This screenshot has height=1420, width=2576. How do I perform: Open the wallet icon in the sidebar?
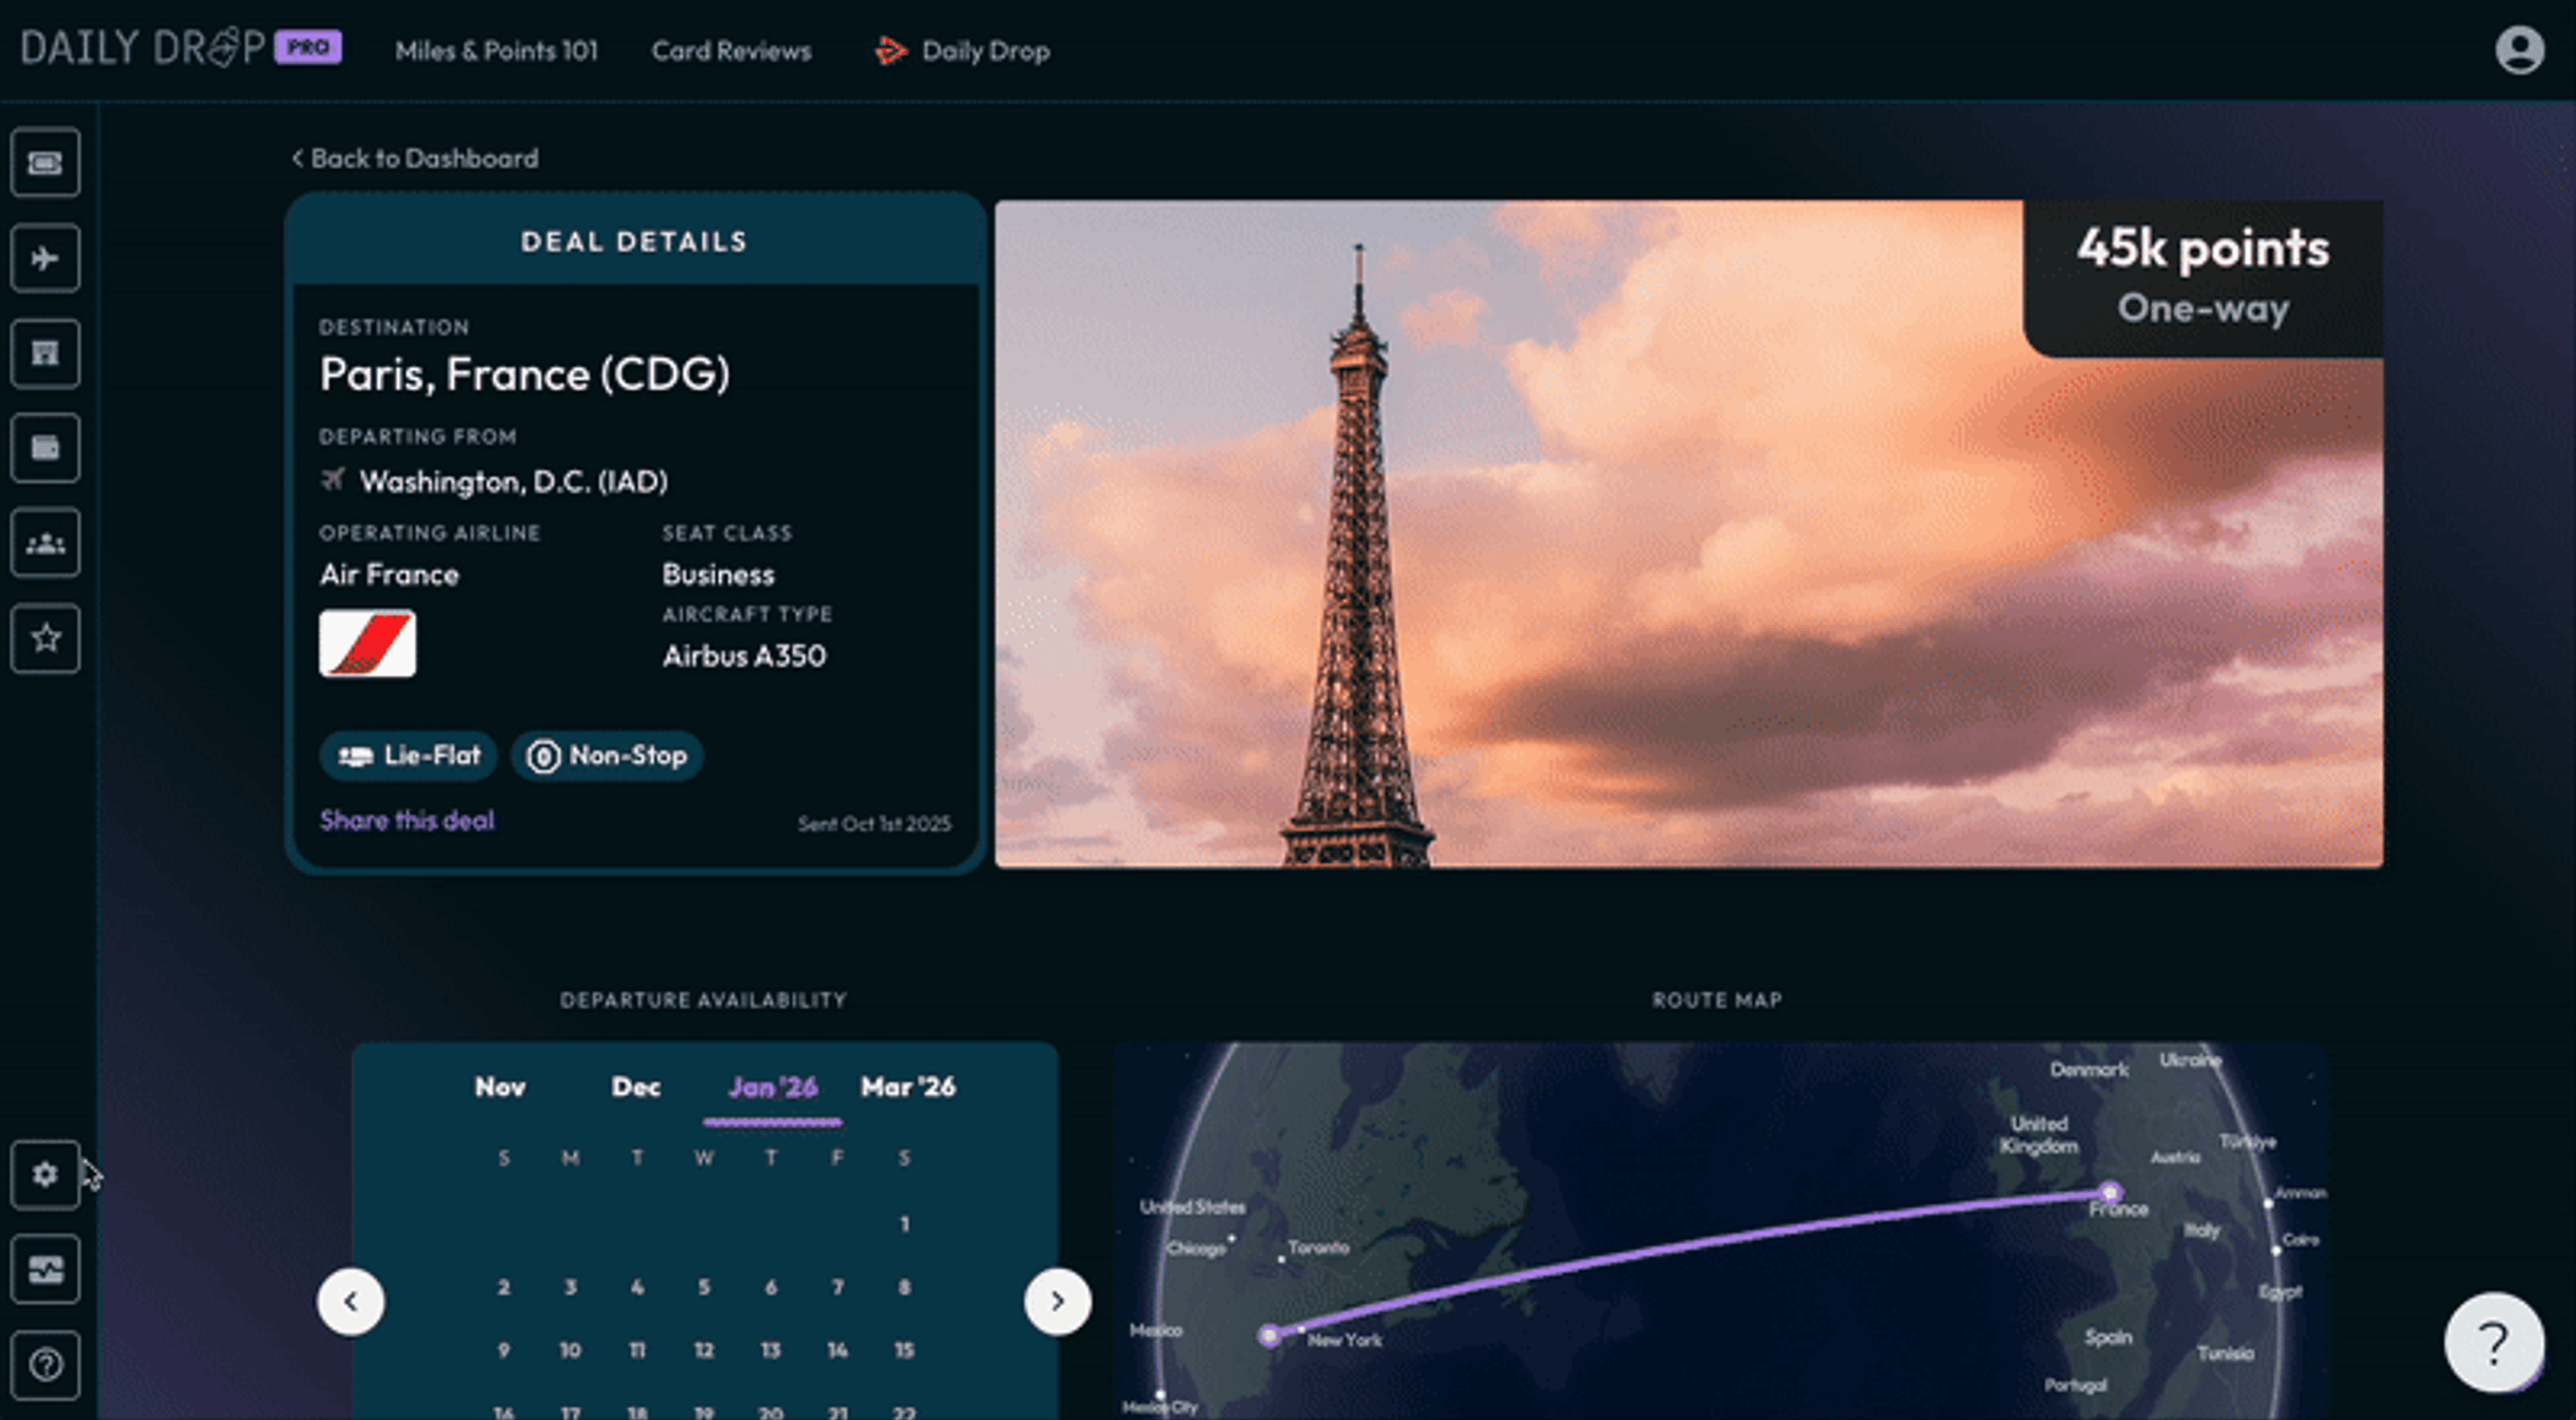click(x=45, y=448)
